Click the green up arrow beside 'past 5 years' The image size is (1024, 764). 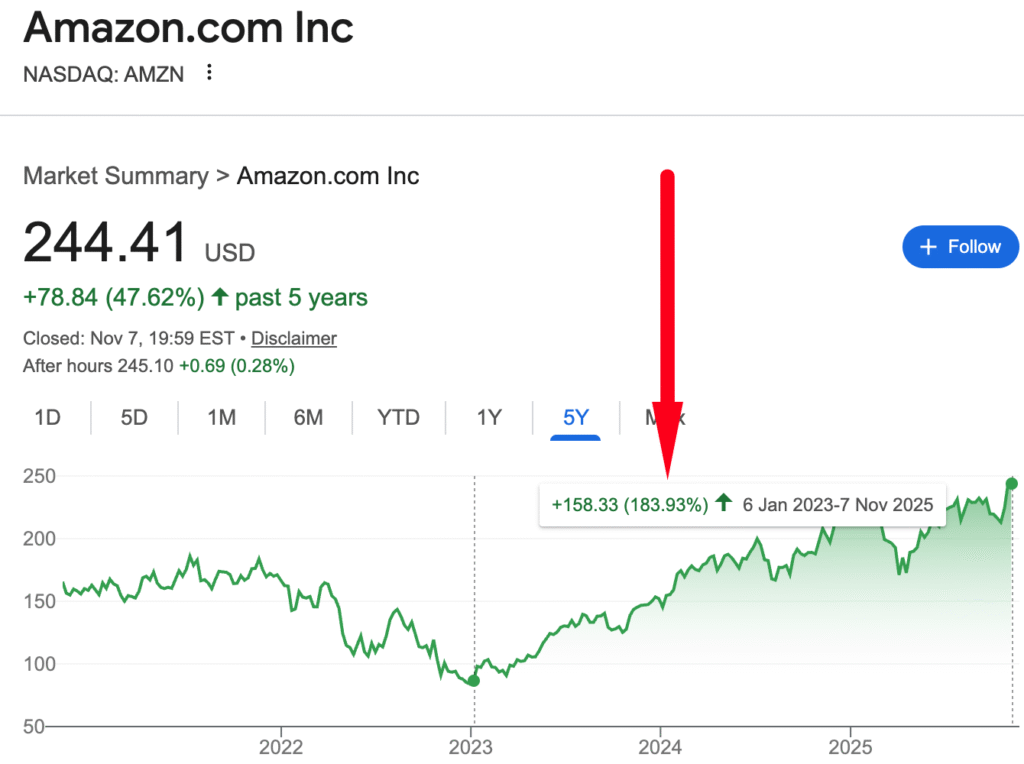point(221,298)
